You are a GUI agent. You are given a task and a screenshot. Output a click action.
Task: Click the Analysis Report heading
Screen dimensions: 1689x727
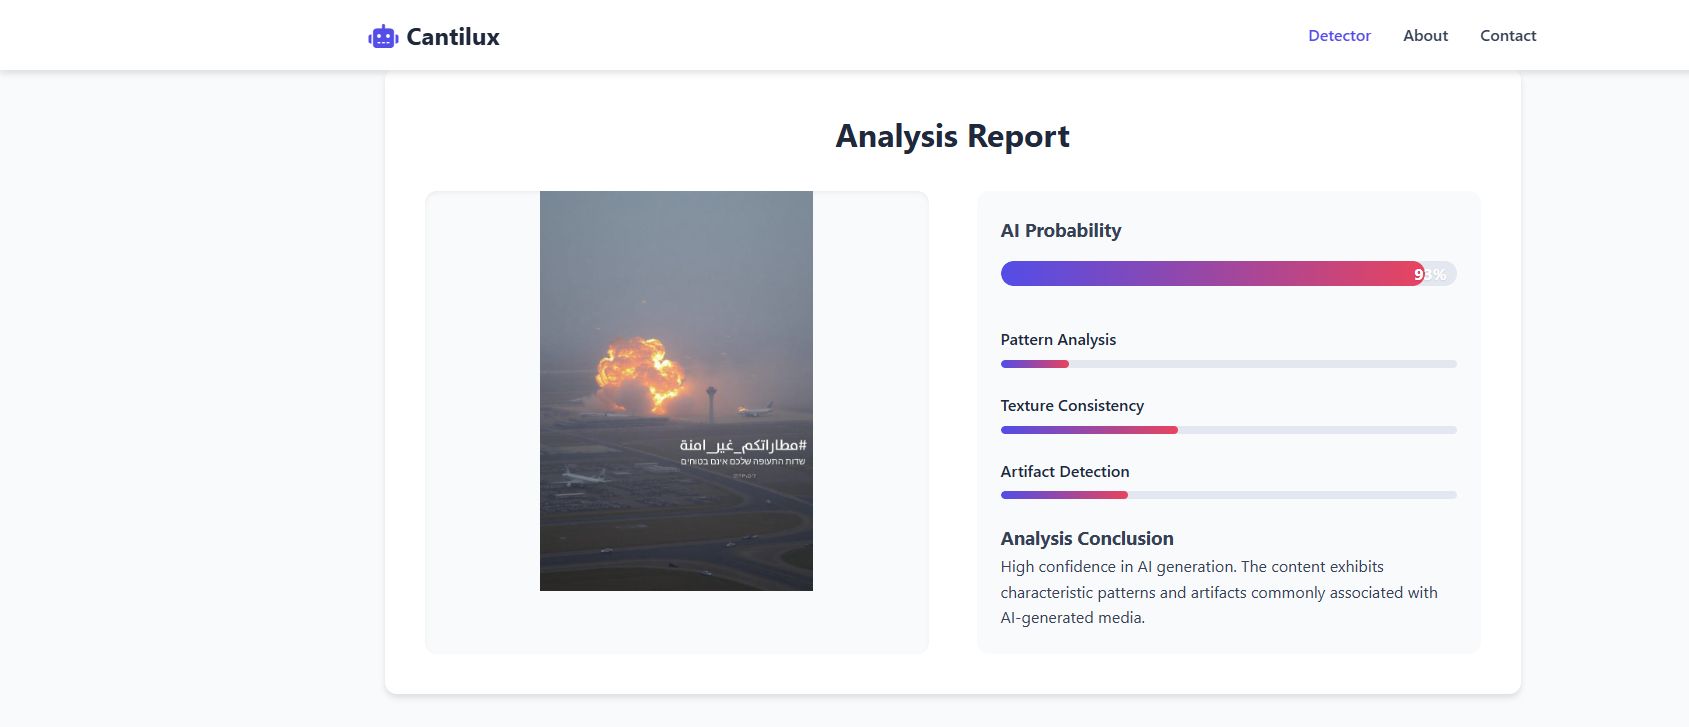(952, 136)
